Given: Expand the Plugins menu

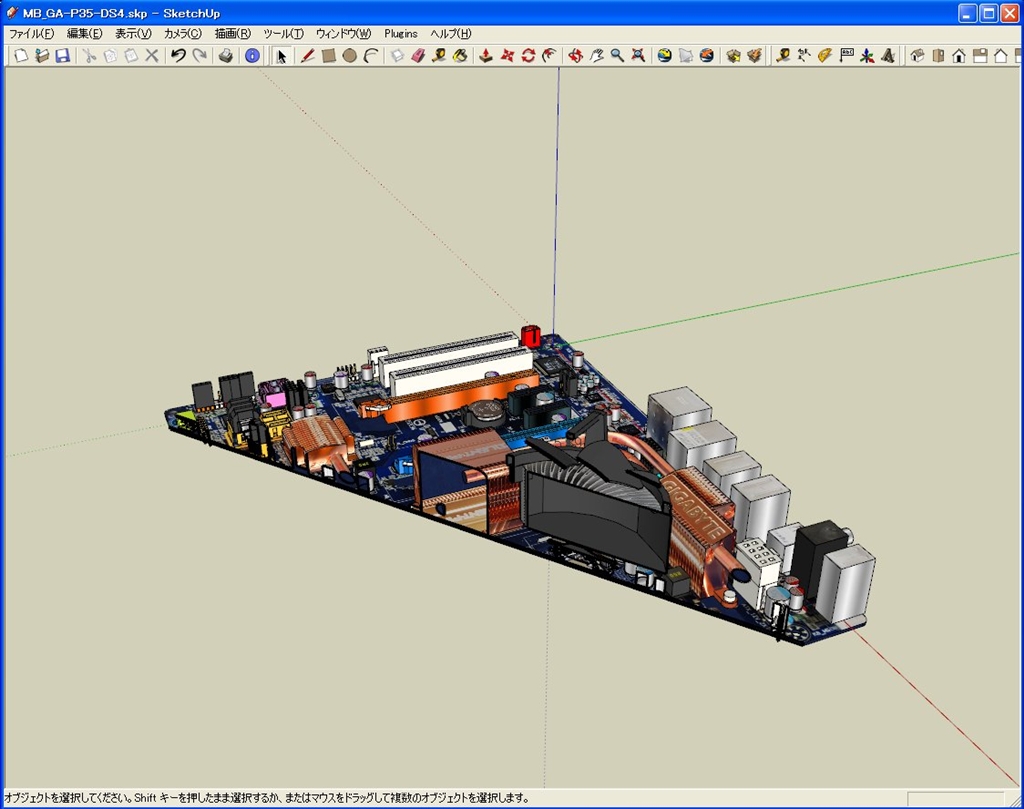Looking at the screenshot, I should point(401,34).
